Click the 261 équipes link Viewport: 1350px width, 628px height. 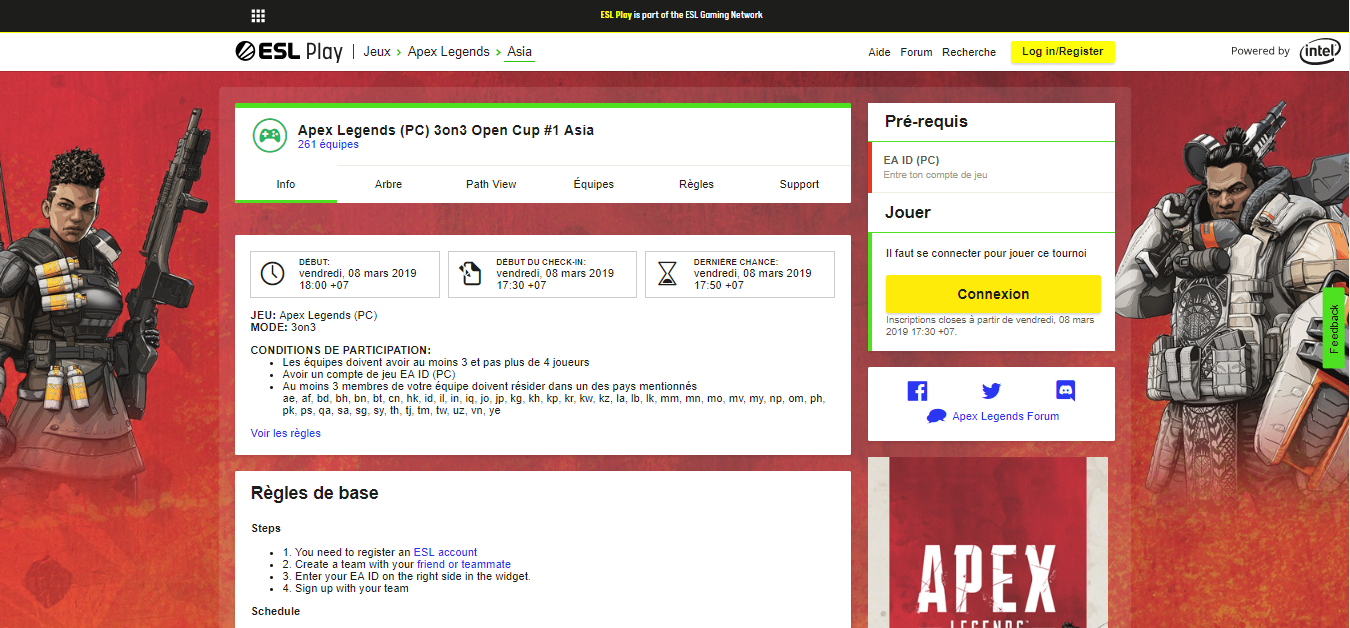[328, 144]
